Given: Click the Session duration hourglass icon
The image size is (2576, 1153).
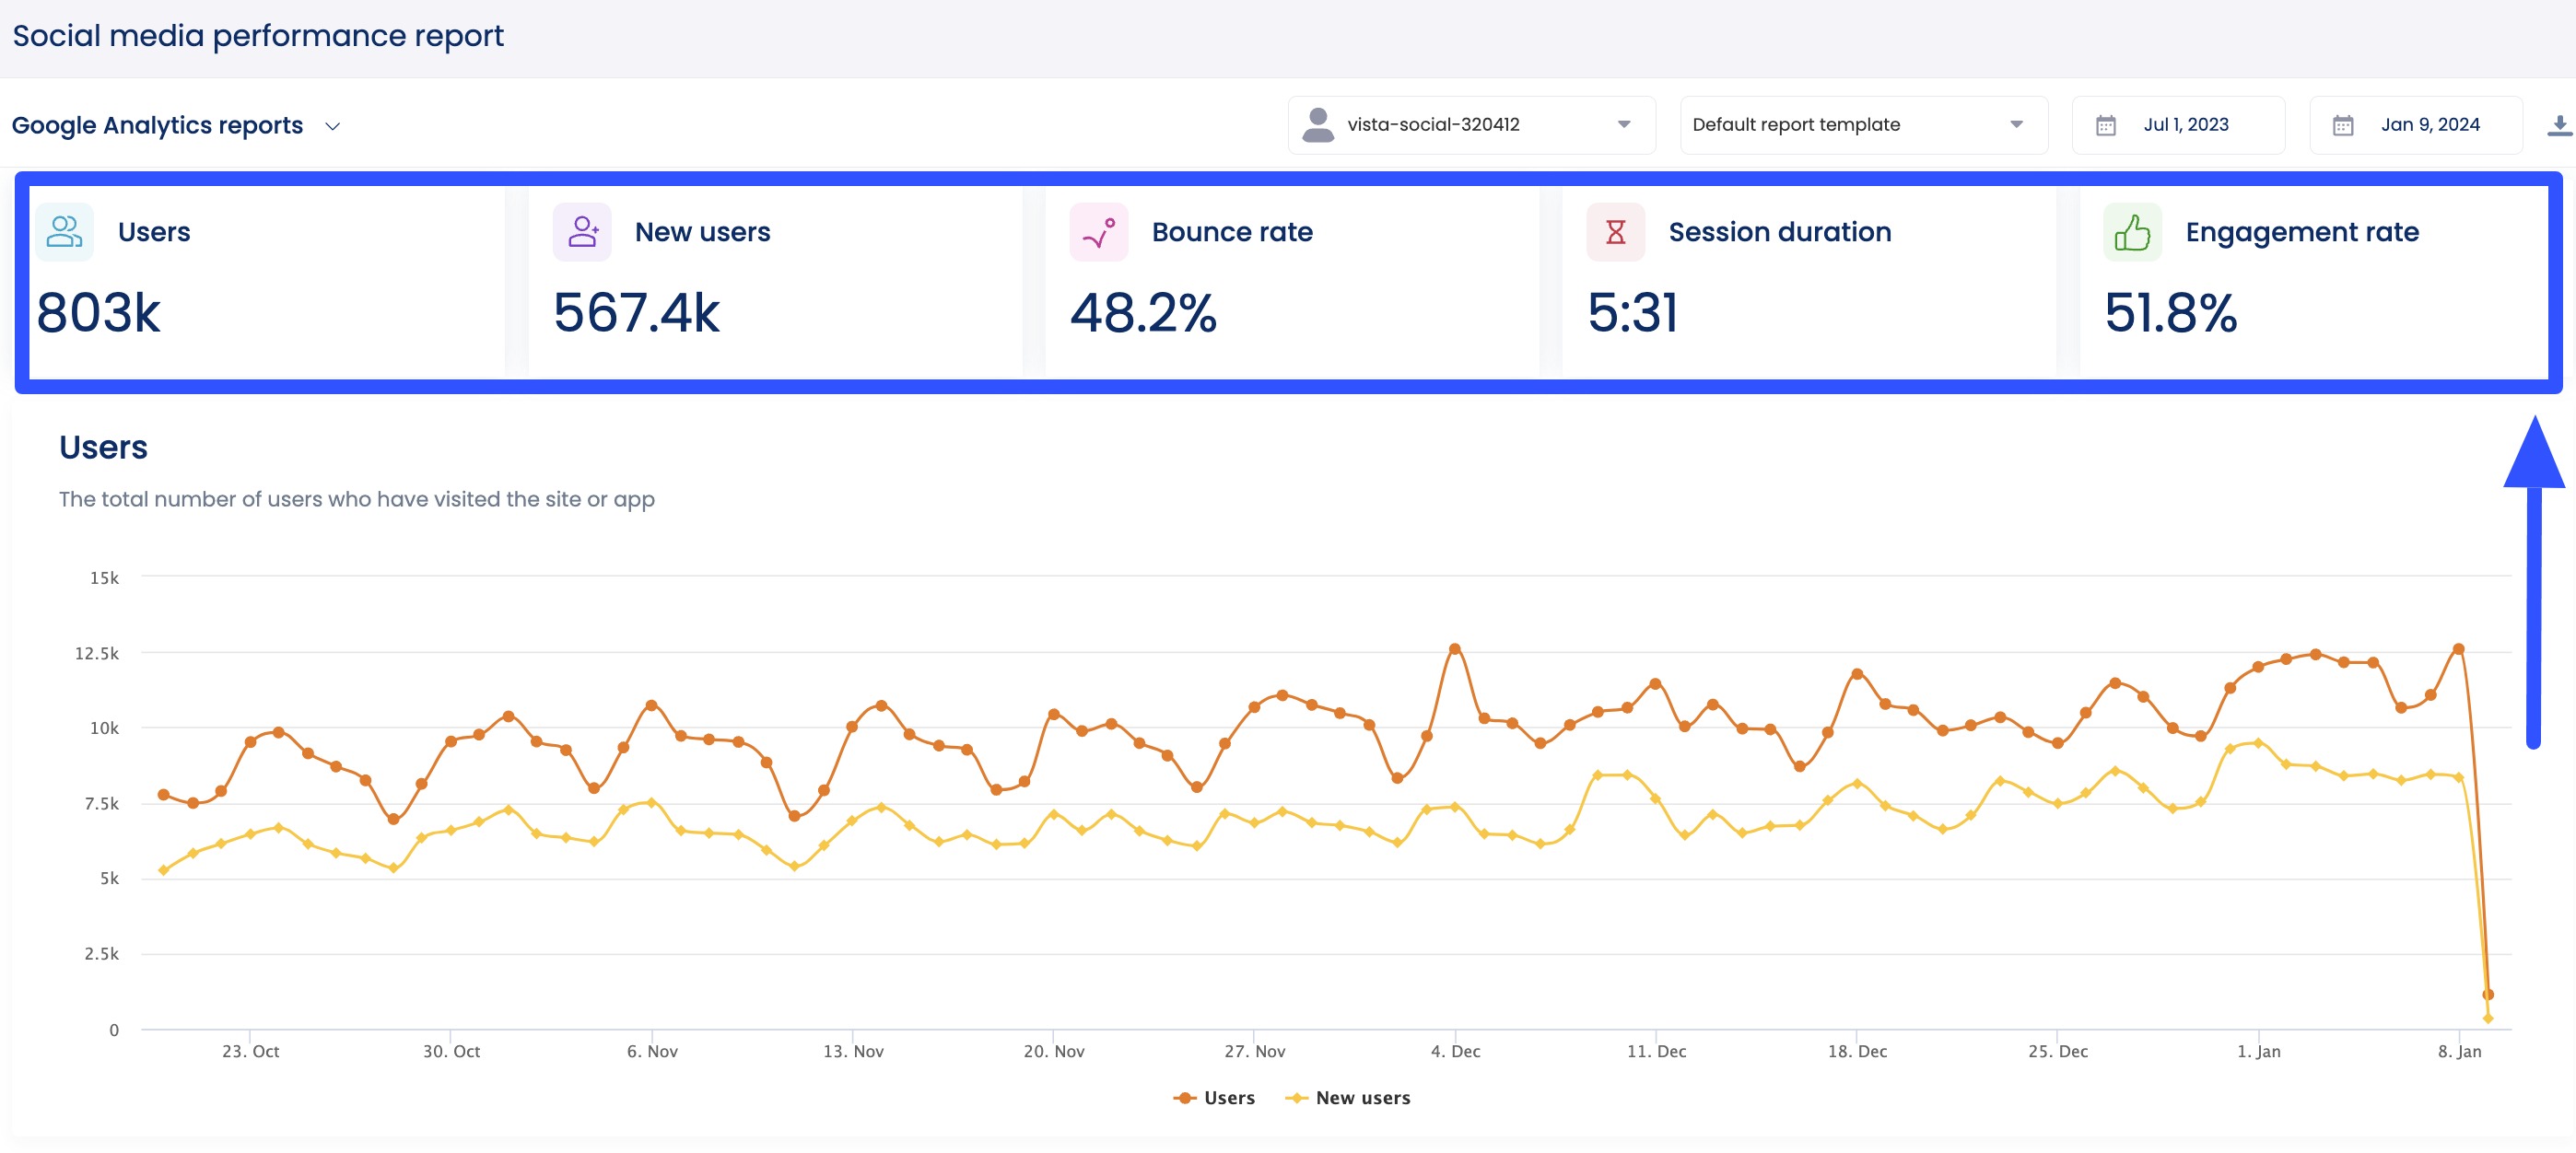Looking at the screenshot, I should tap(1615, 231).
